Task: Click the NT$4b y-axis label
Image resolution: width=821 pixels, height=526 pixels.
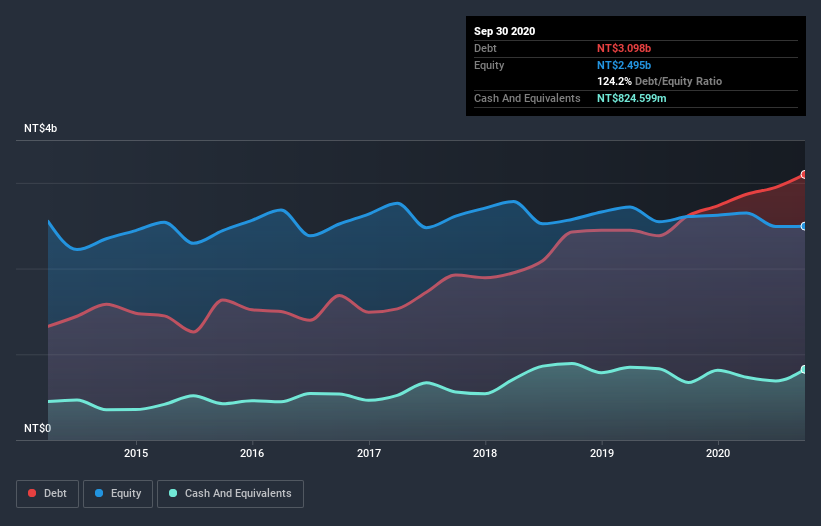Action: pyautogui.click(x=40, y=128)
